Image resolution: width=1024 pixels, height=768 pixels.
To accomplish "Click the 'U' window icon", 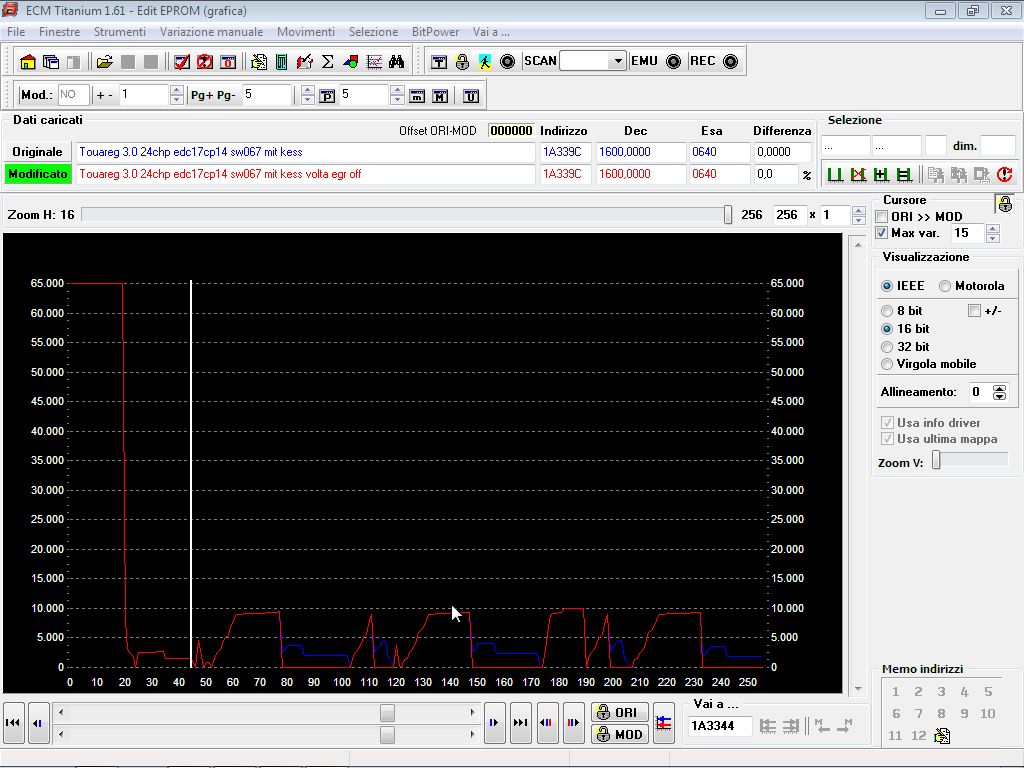I will tap(471, 96).
